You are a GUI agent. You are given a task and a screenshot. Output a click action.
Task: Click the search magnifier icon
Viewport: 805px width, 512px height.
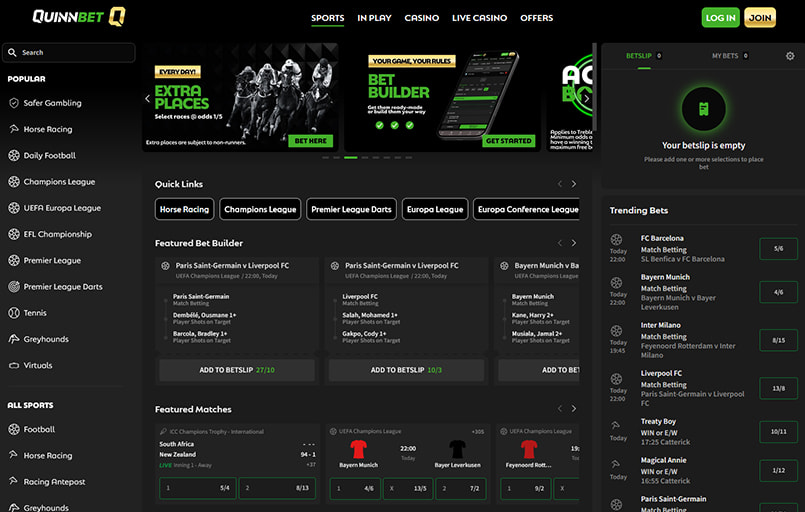click(x=12, y=52)
